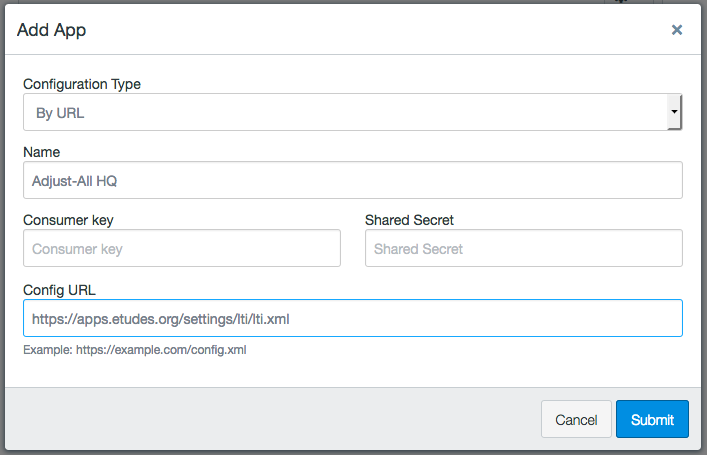Open the Configuration Type dropdown
This screenshot has width=707, height=455.
click(353, 112)
